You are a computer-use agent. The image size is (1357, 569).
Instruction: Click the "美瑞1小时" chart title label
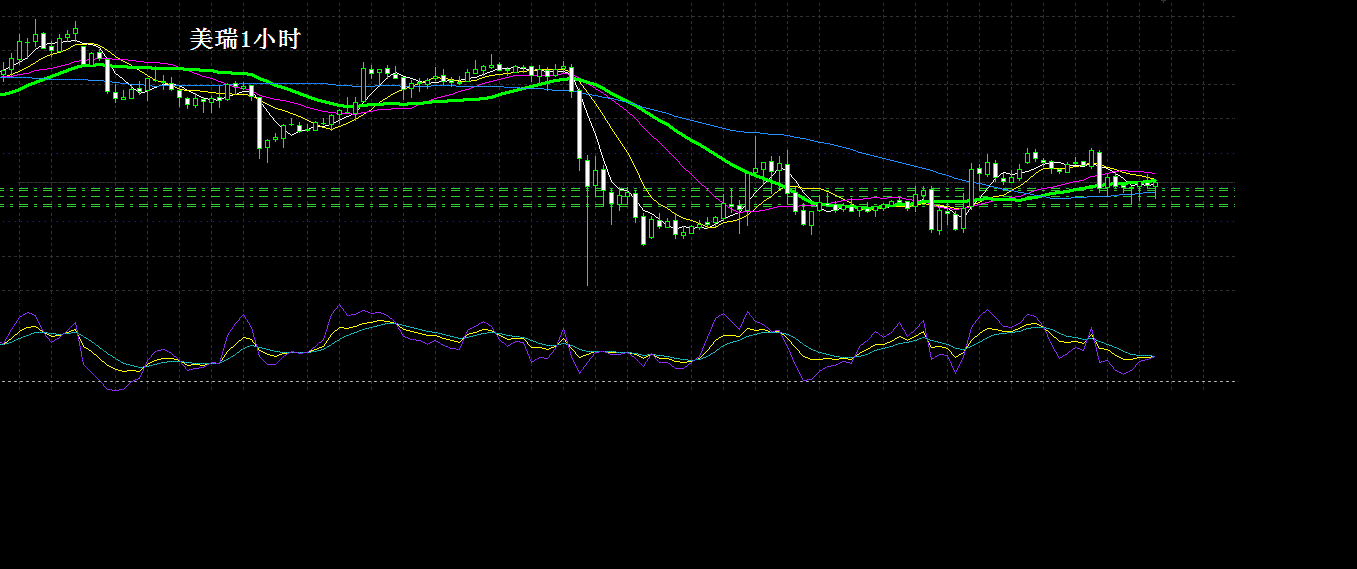click(245, 40)
